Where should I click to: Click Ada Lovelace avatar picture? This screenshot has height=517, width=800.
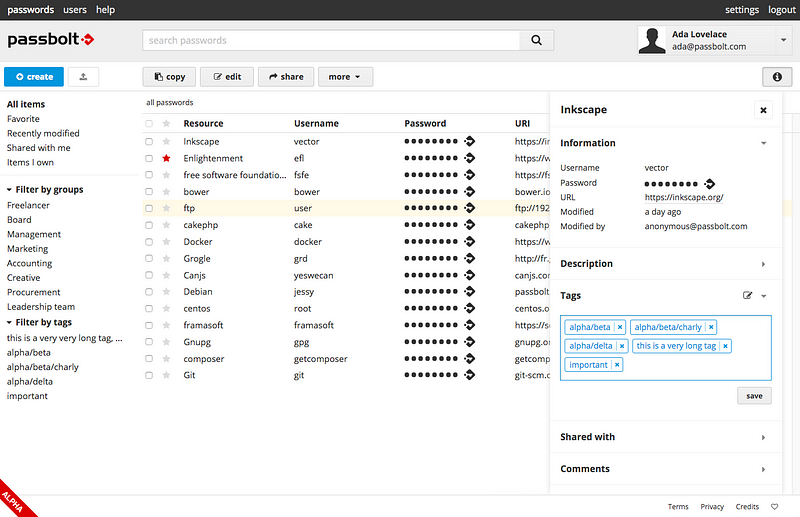(652, 40)
